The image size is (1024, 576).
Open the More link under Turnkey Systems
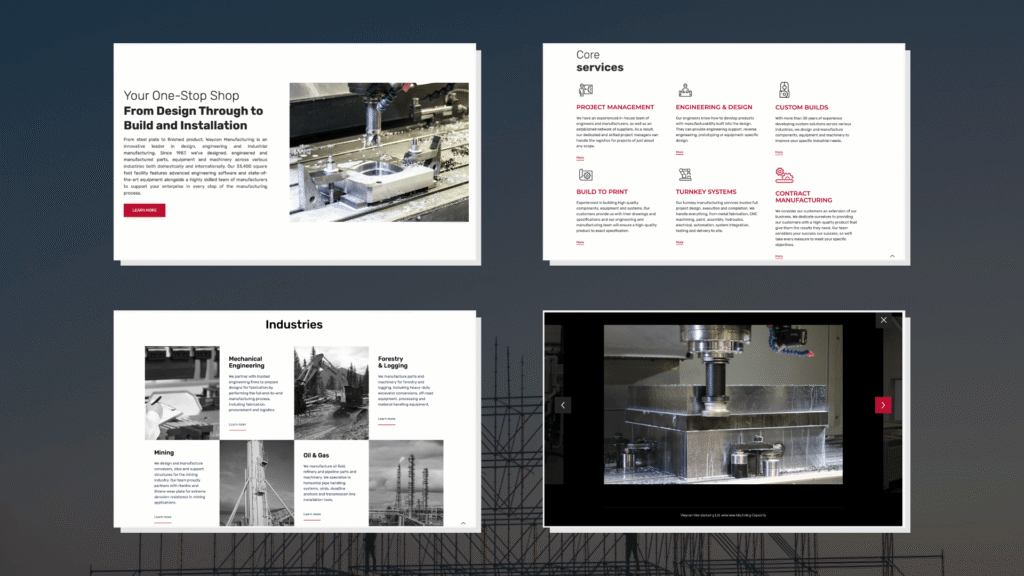point(679,242)
